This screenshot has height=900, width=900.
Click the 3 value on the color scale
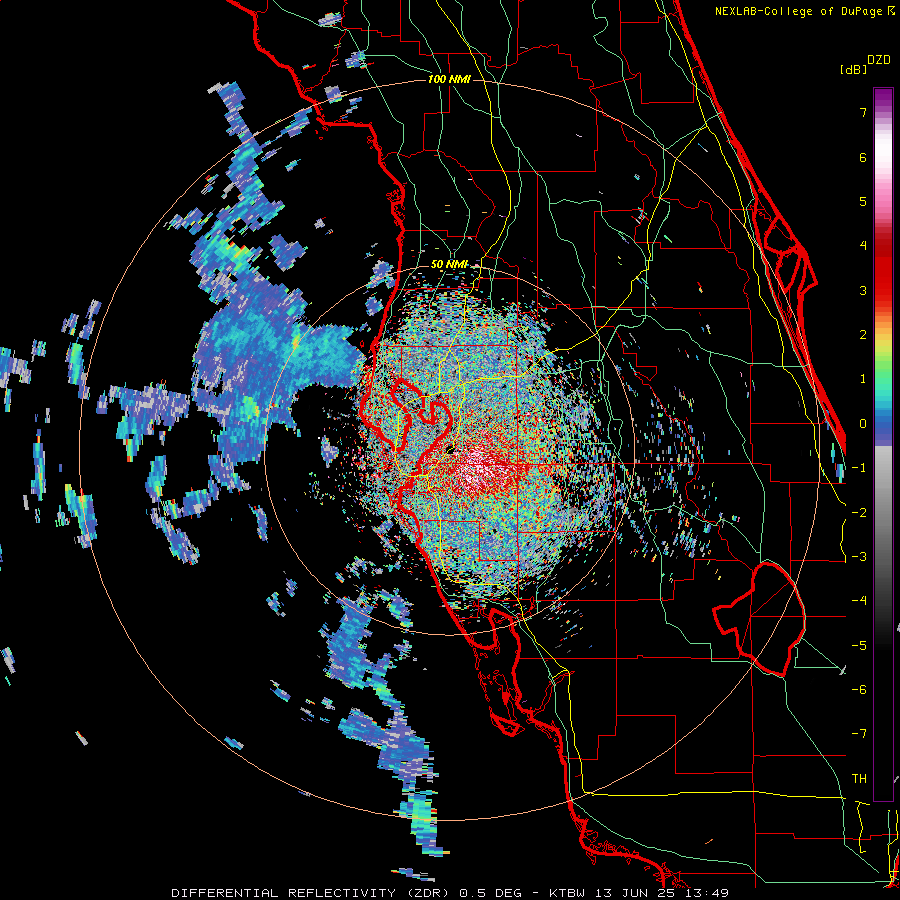[863, 290]
